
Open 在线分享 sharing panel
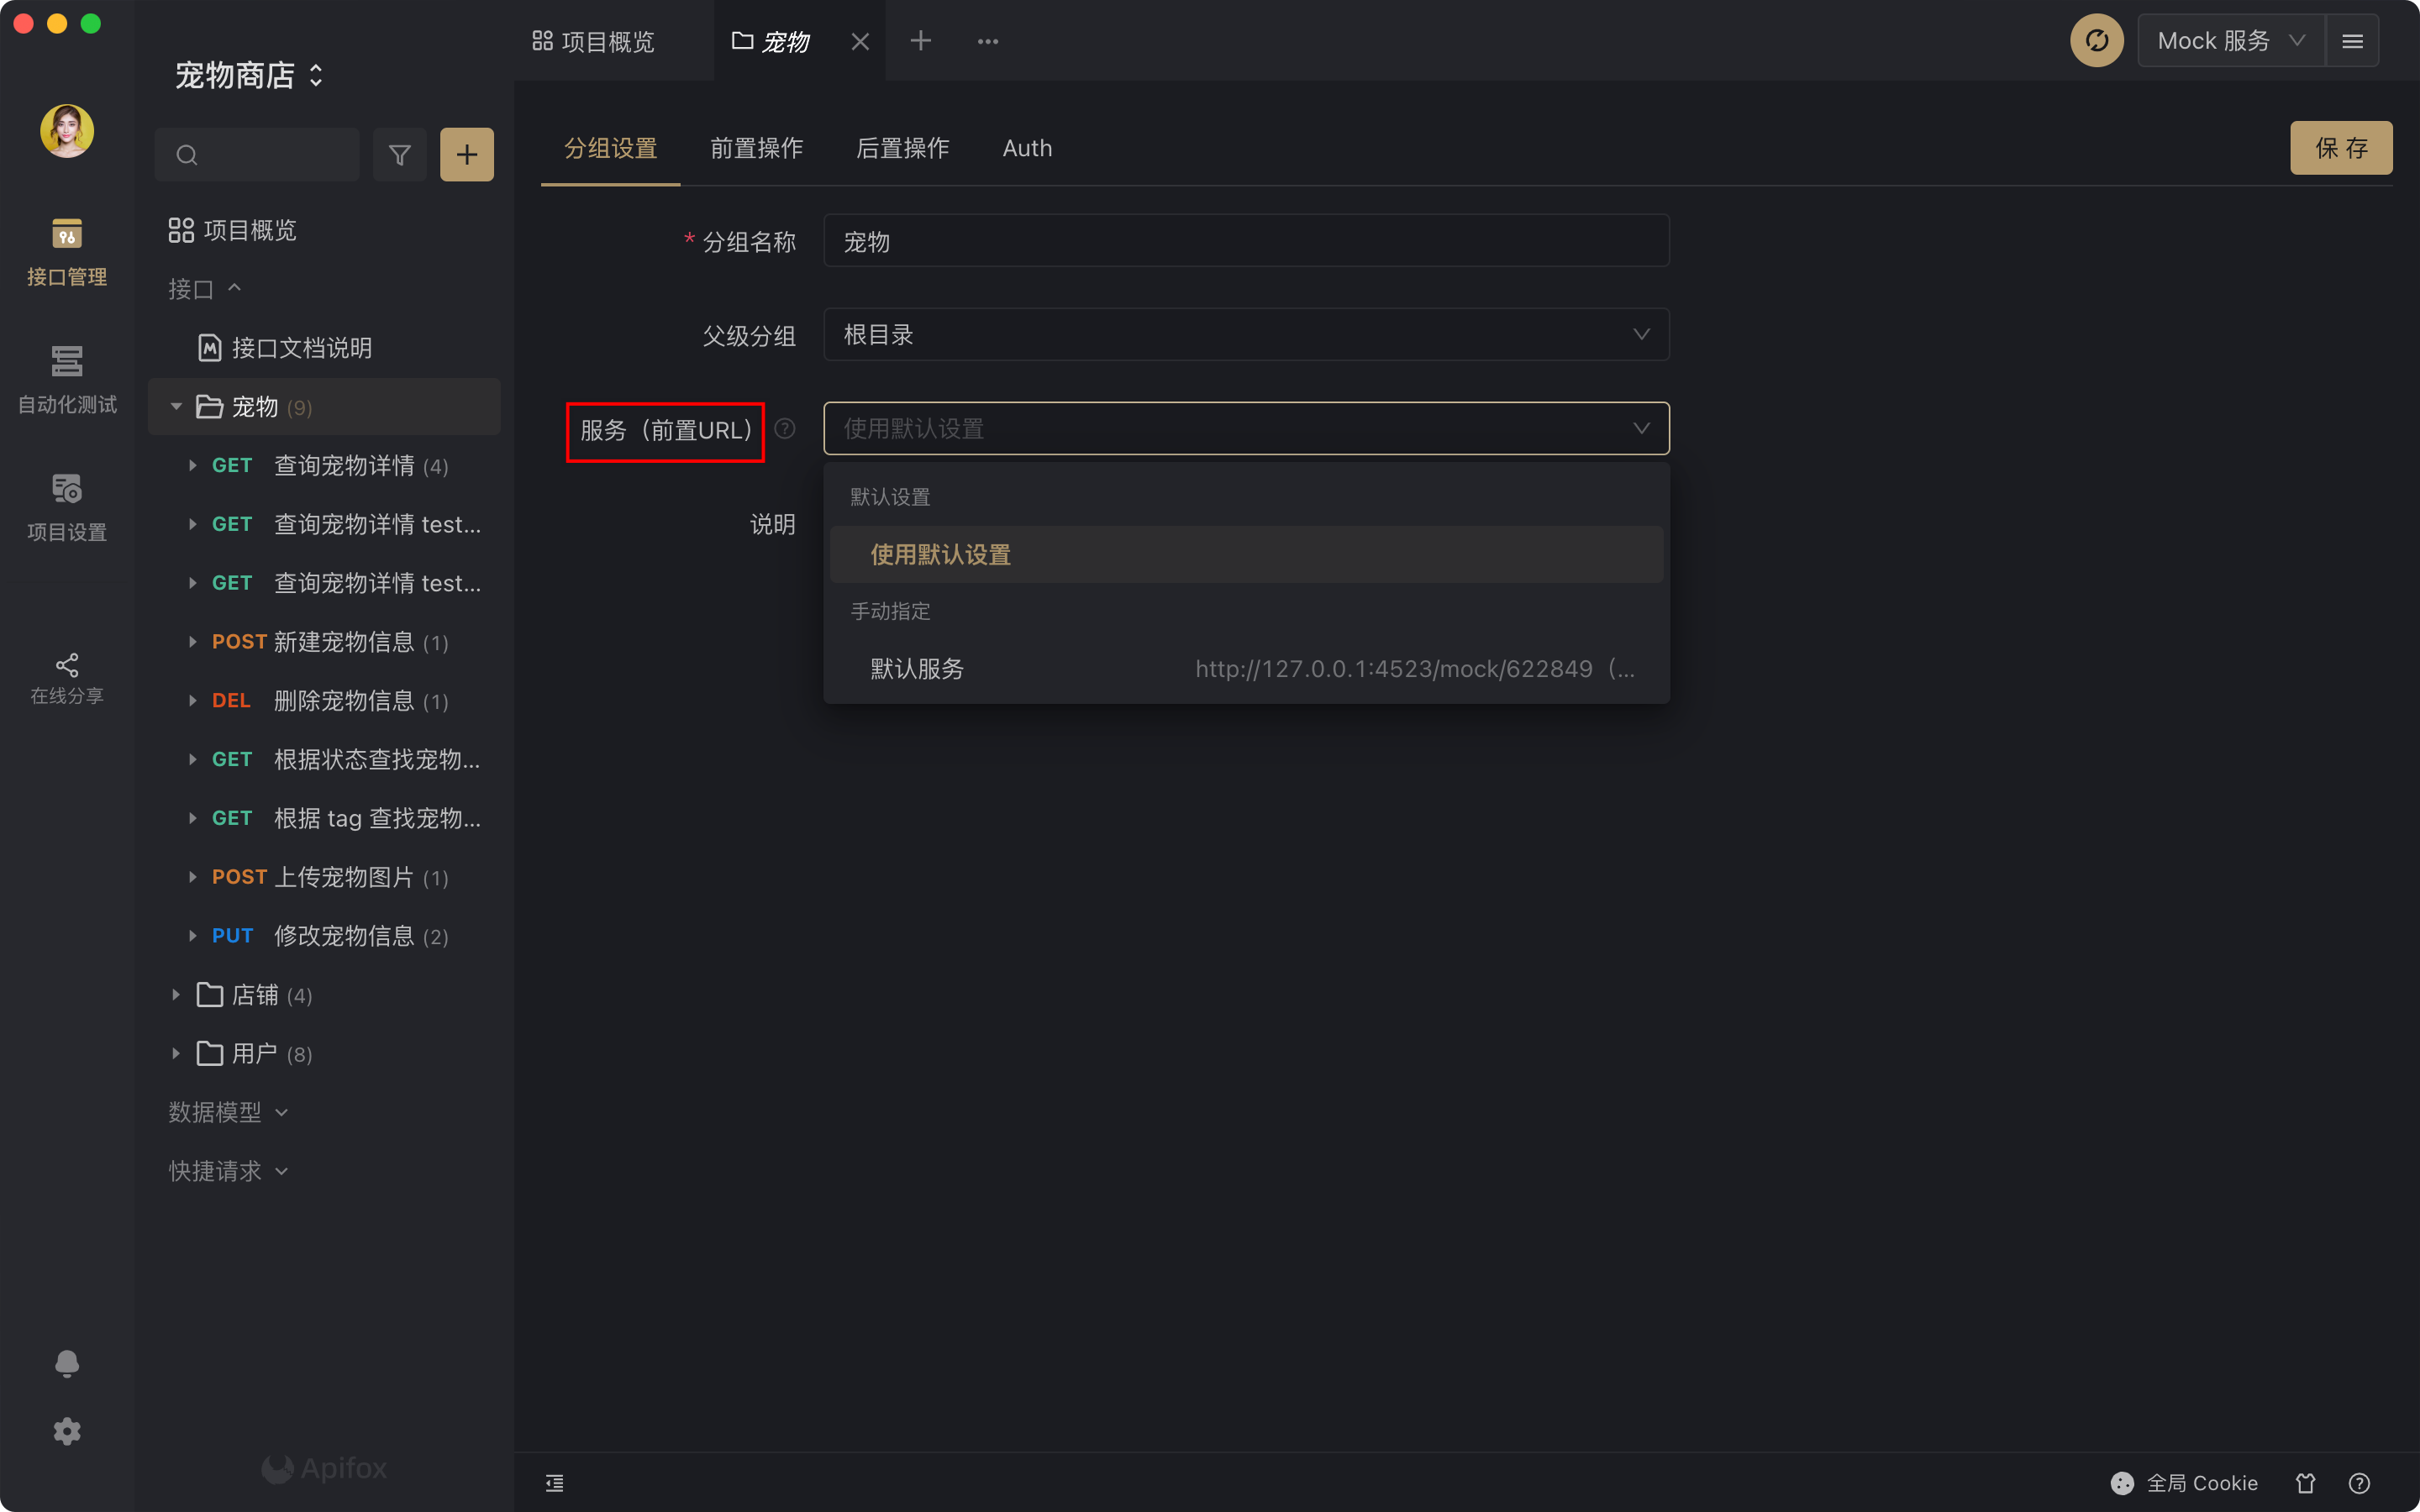[x=67, y=679]
